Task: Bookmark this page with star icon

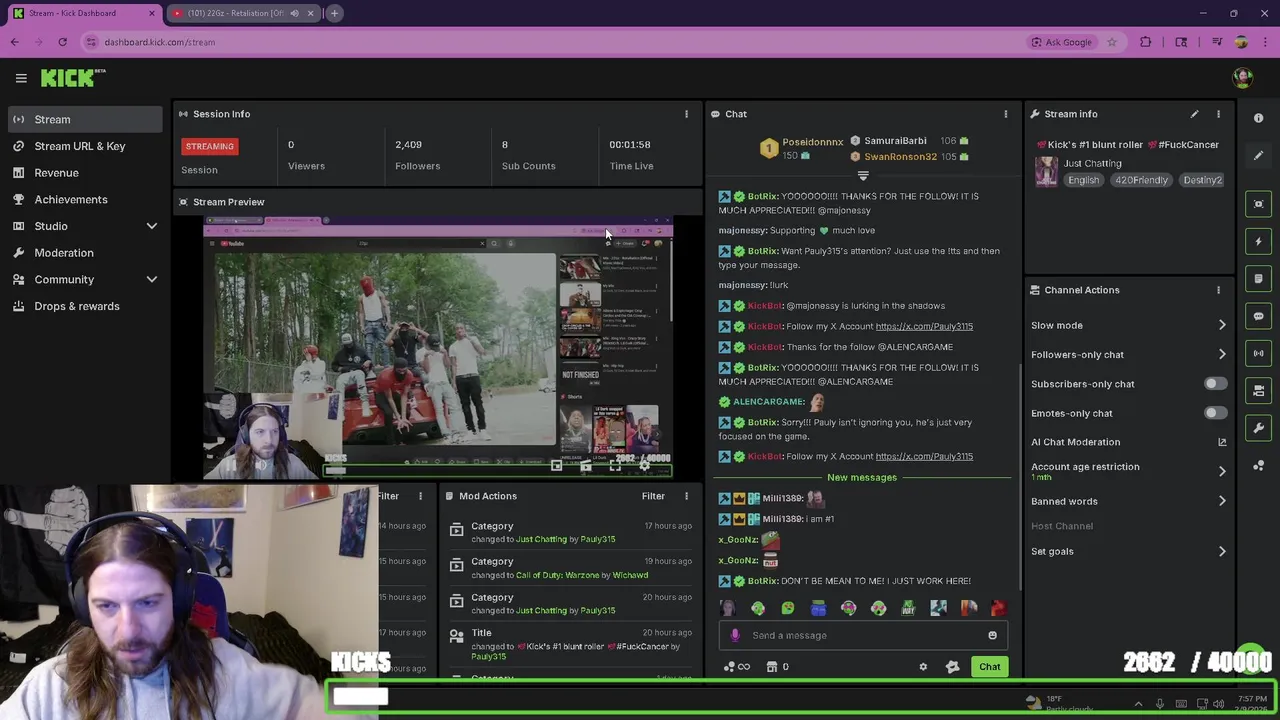Action: [x=1111, y=42]
